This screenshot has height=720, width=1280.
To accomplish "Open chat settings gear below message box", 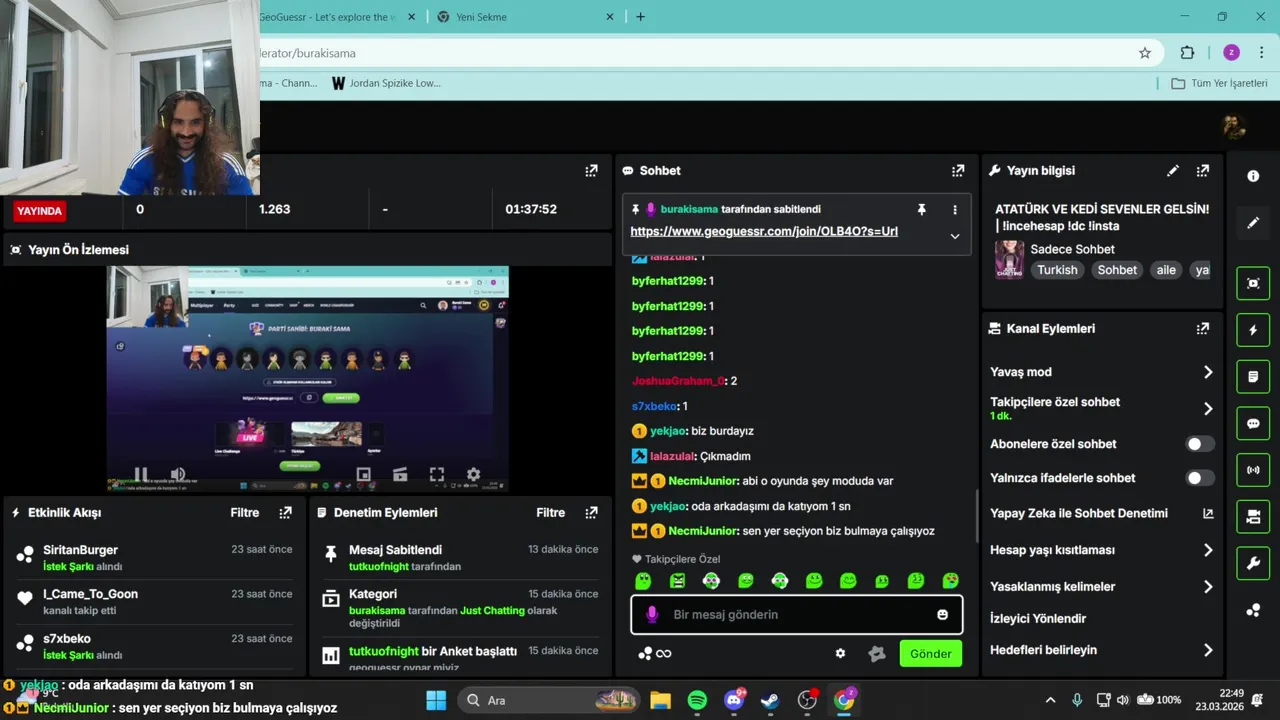I will point(840,653).
